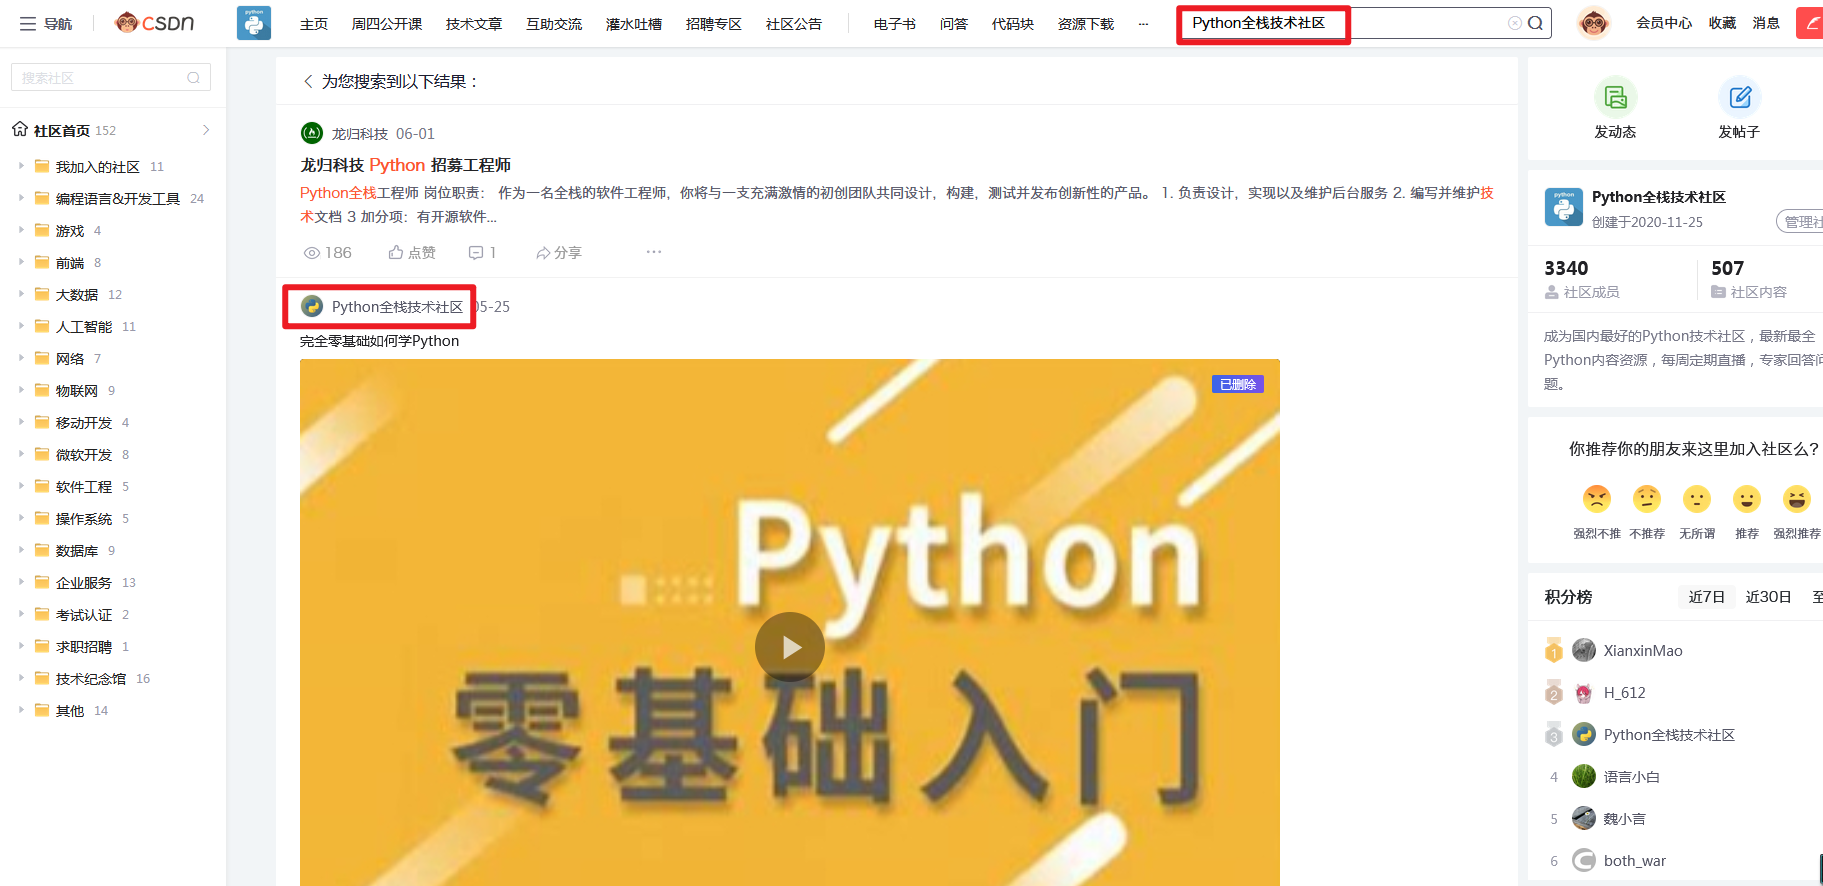Click the sidebar community search icon

(194, 77)
